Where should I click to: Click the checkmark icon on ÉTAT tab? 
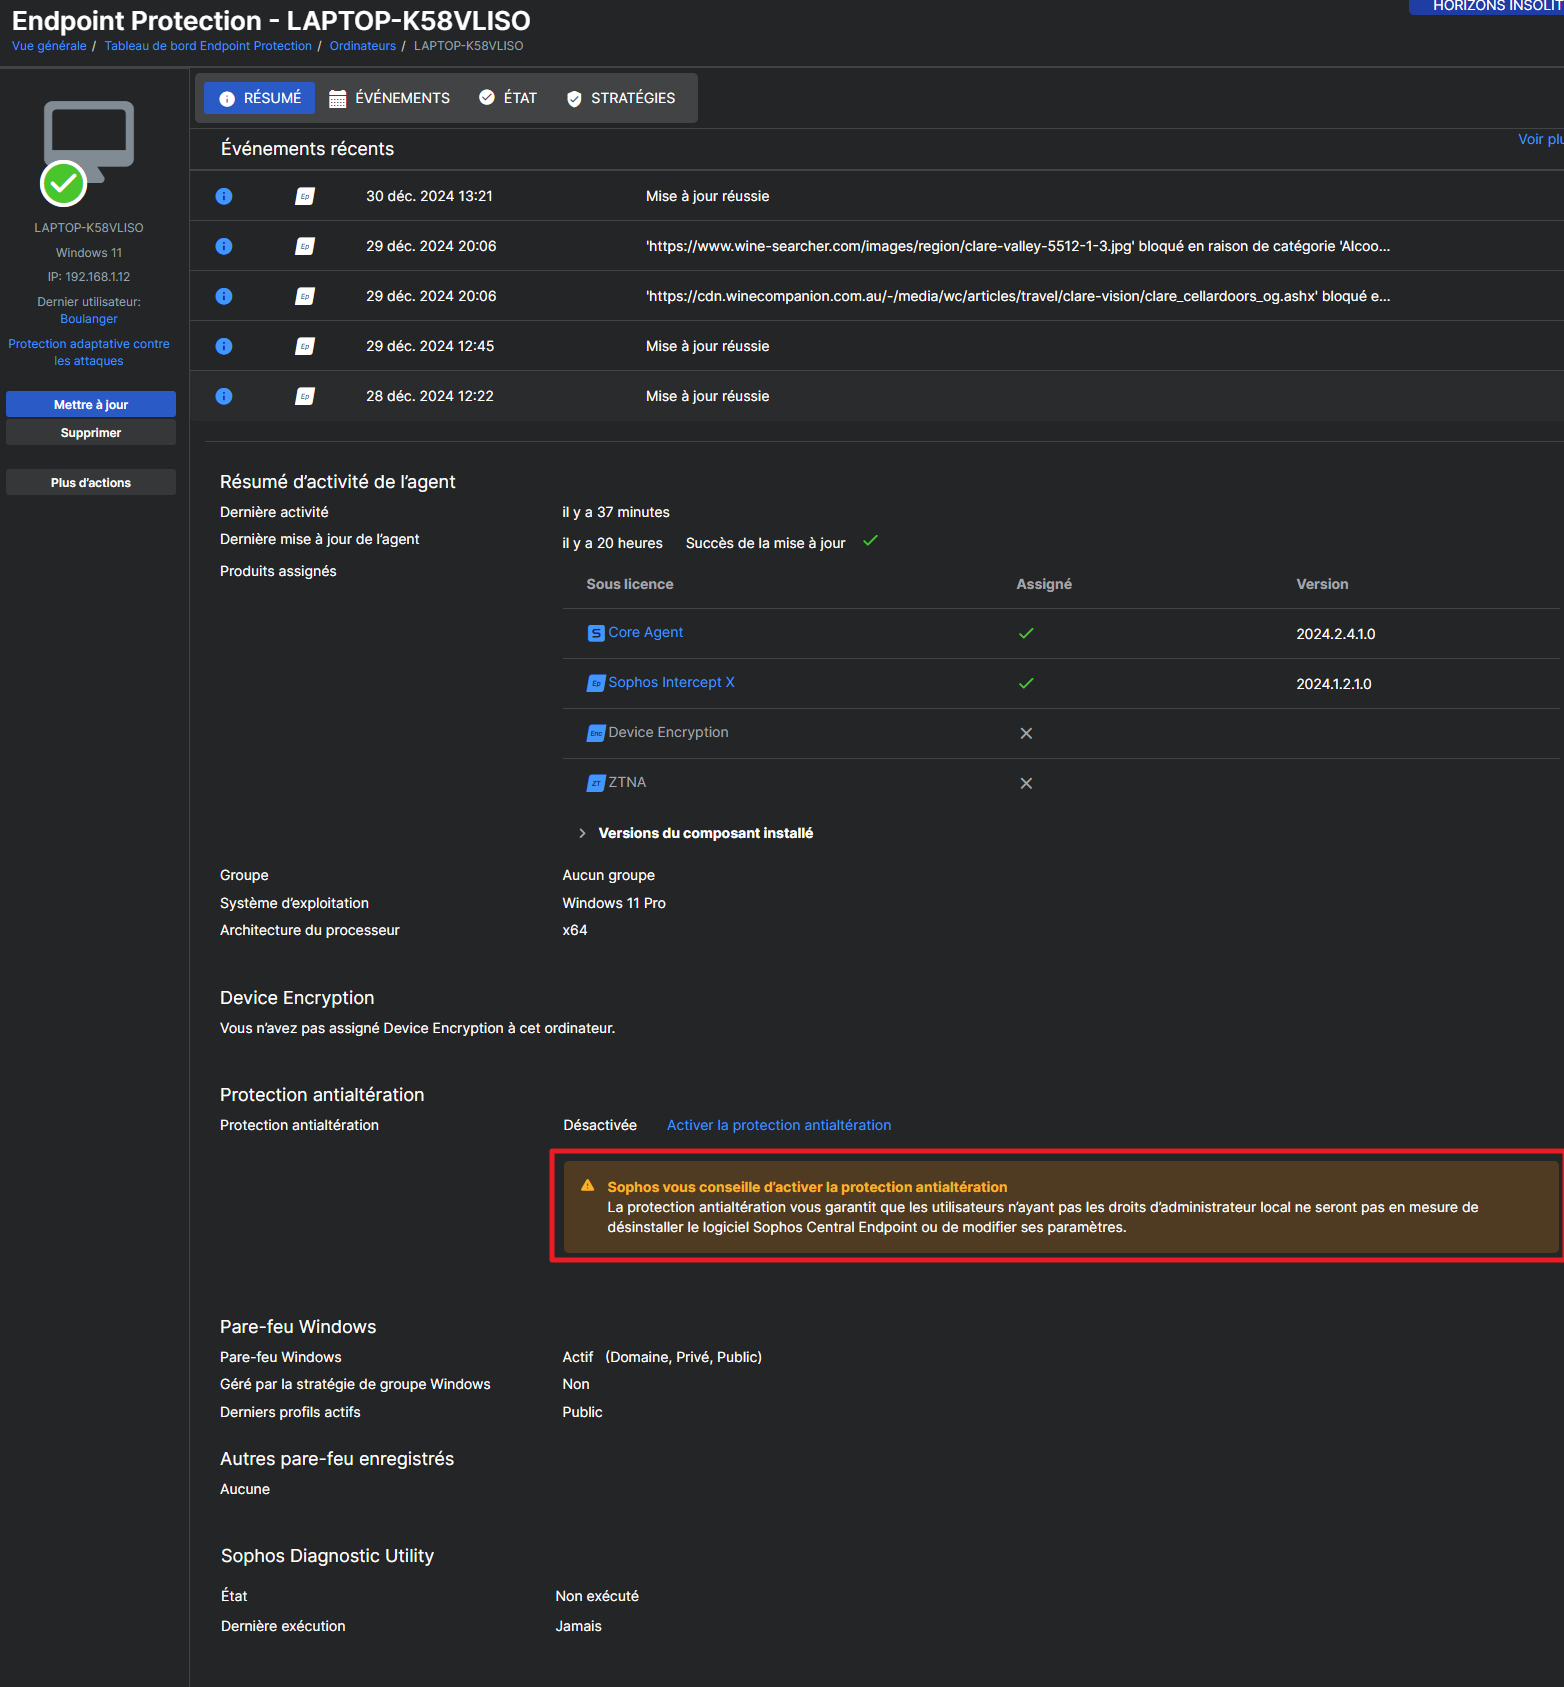(487, 97)
